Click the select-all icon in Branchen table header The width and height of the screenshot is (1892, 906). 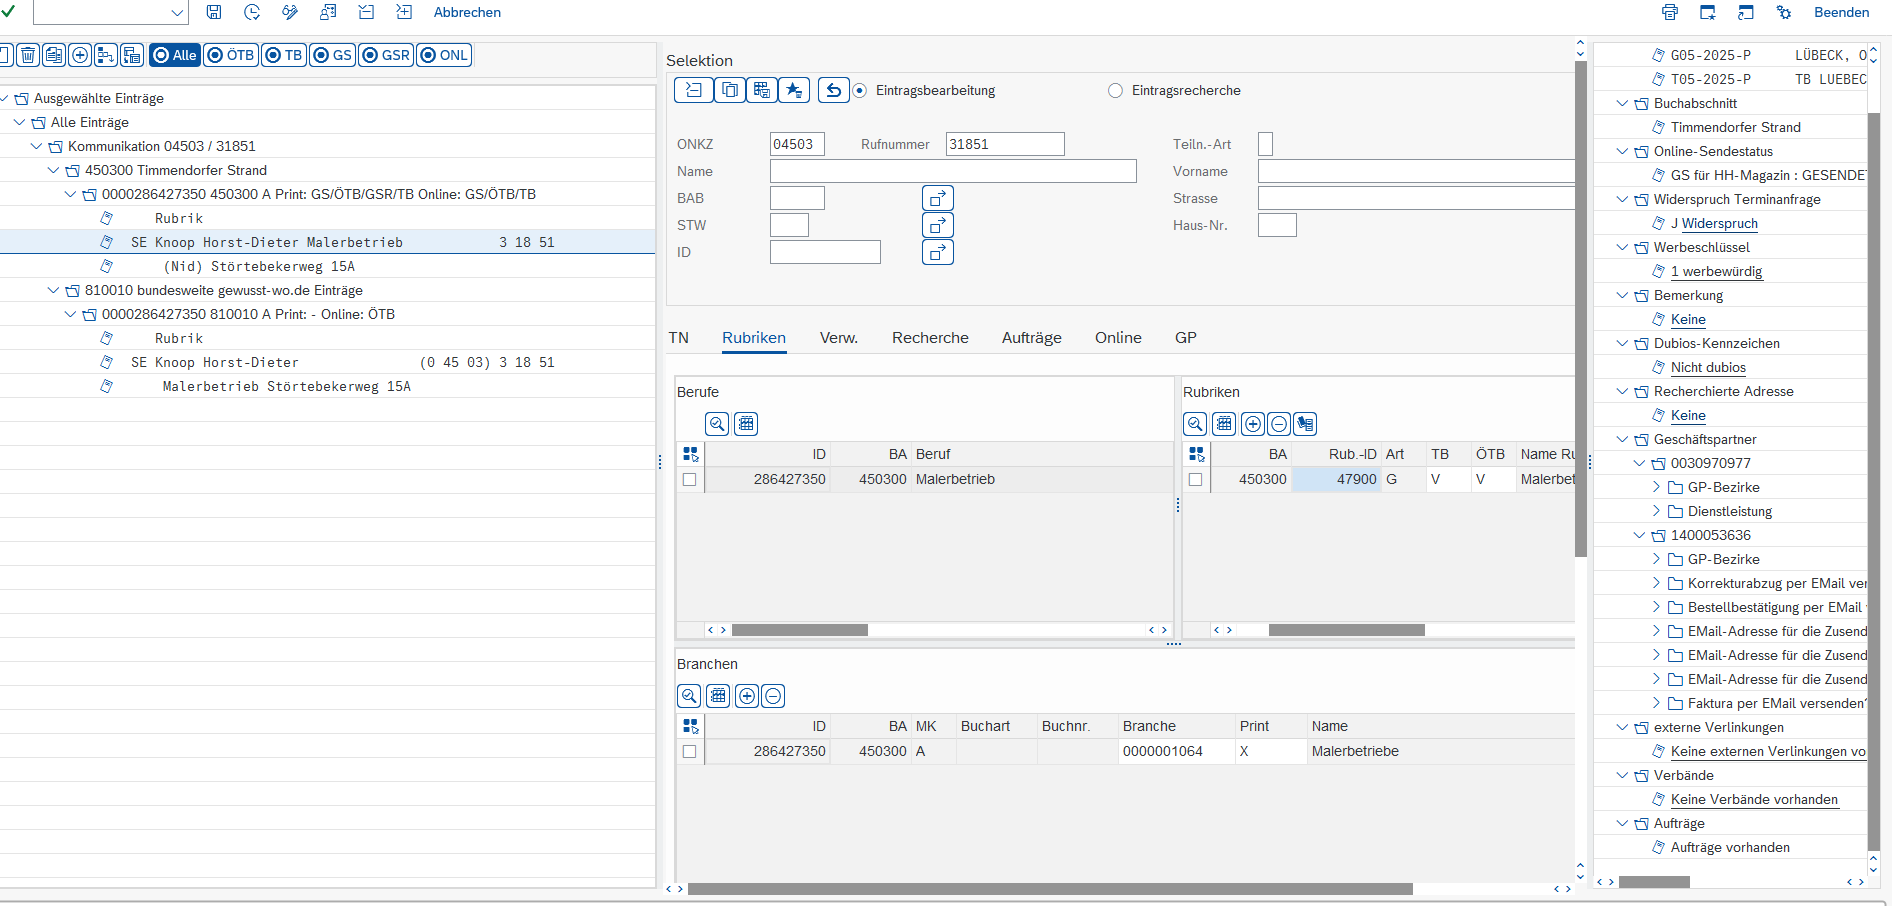pos(690,726)
